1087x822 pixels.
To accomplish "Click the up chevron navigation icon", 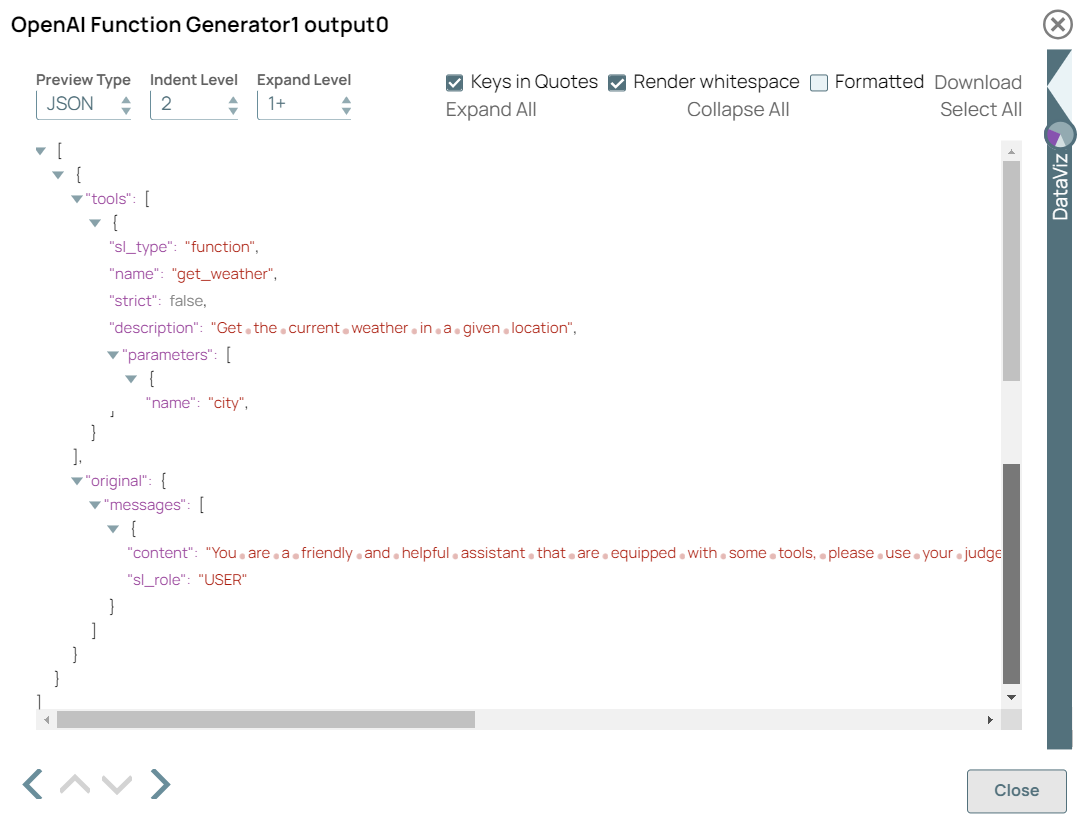I will tap(75, 785).
